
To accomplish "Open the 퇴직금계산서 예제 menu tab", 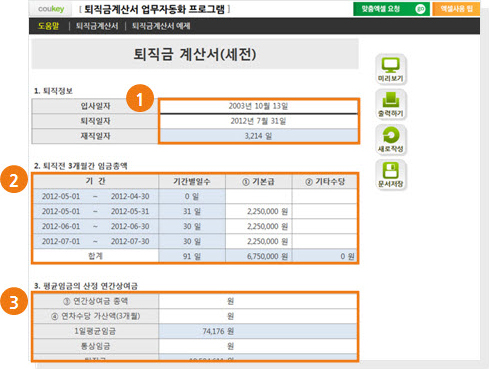I will coord(161,26).
